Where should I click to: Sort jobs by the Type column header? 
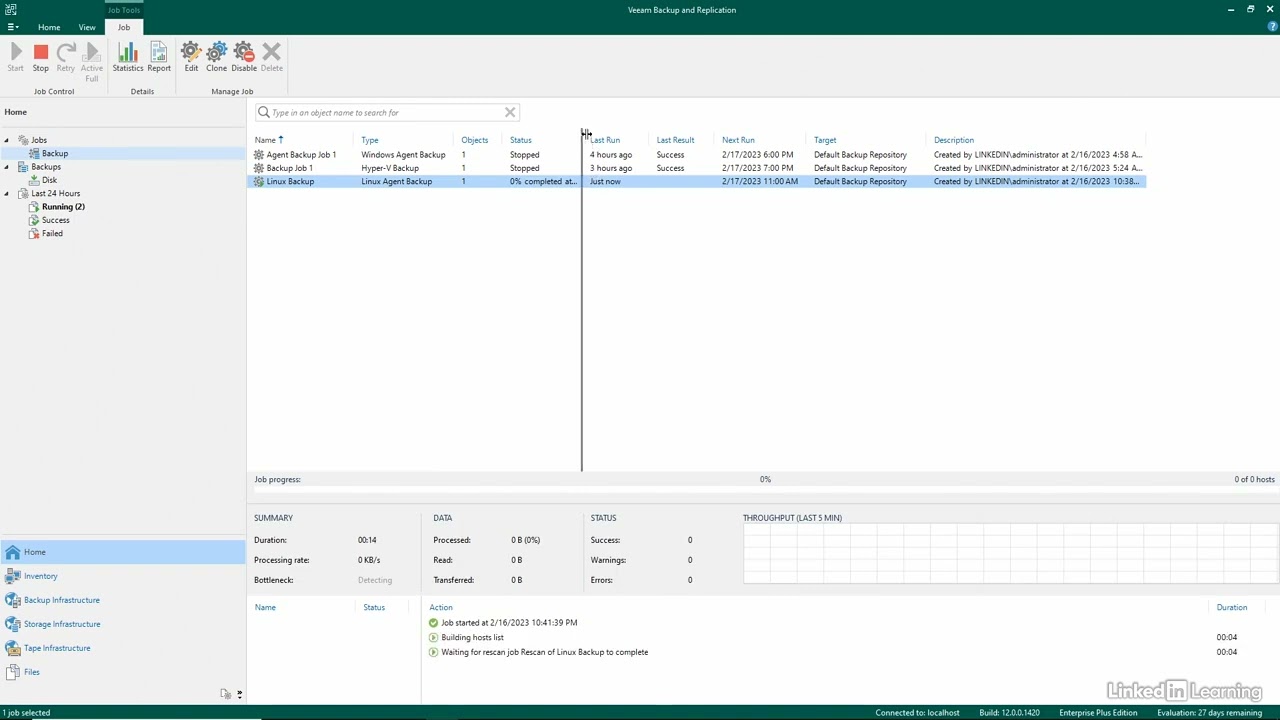(370, 140)
